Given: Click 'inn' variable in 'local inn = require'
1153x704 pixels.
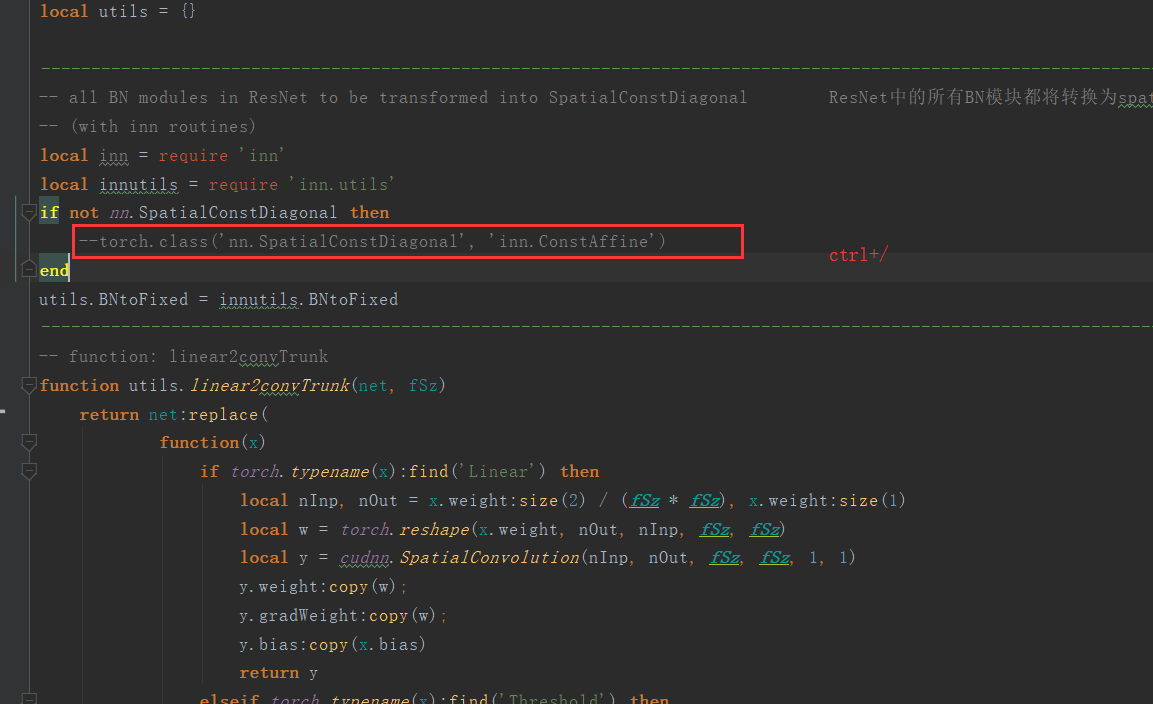Looking at the screenshot, I should tap(113, 156).
